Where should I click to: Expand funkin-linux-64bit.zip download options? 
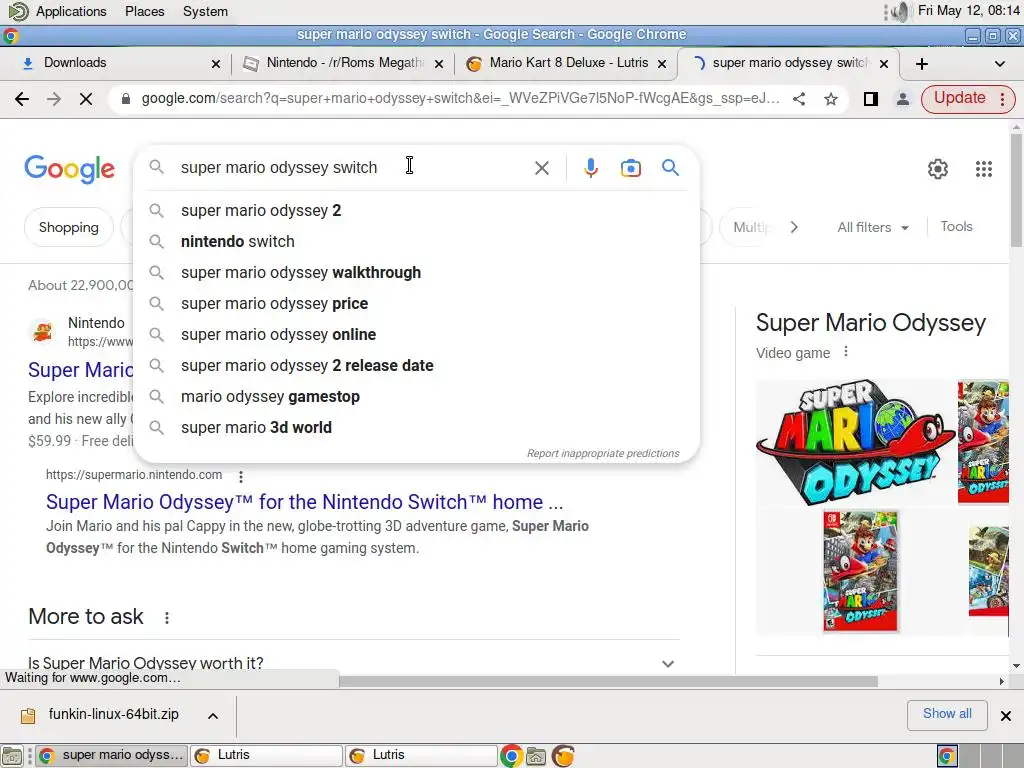click(213, 716)
